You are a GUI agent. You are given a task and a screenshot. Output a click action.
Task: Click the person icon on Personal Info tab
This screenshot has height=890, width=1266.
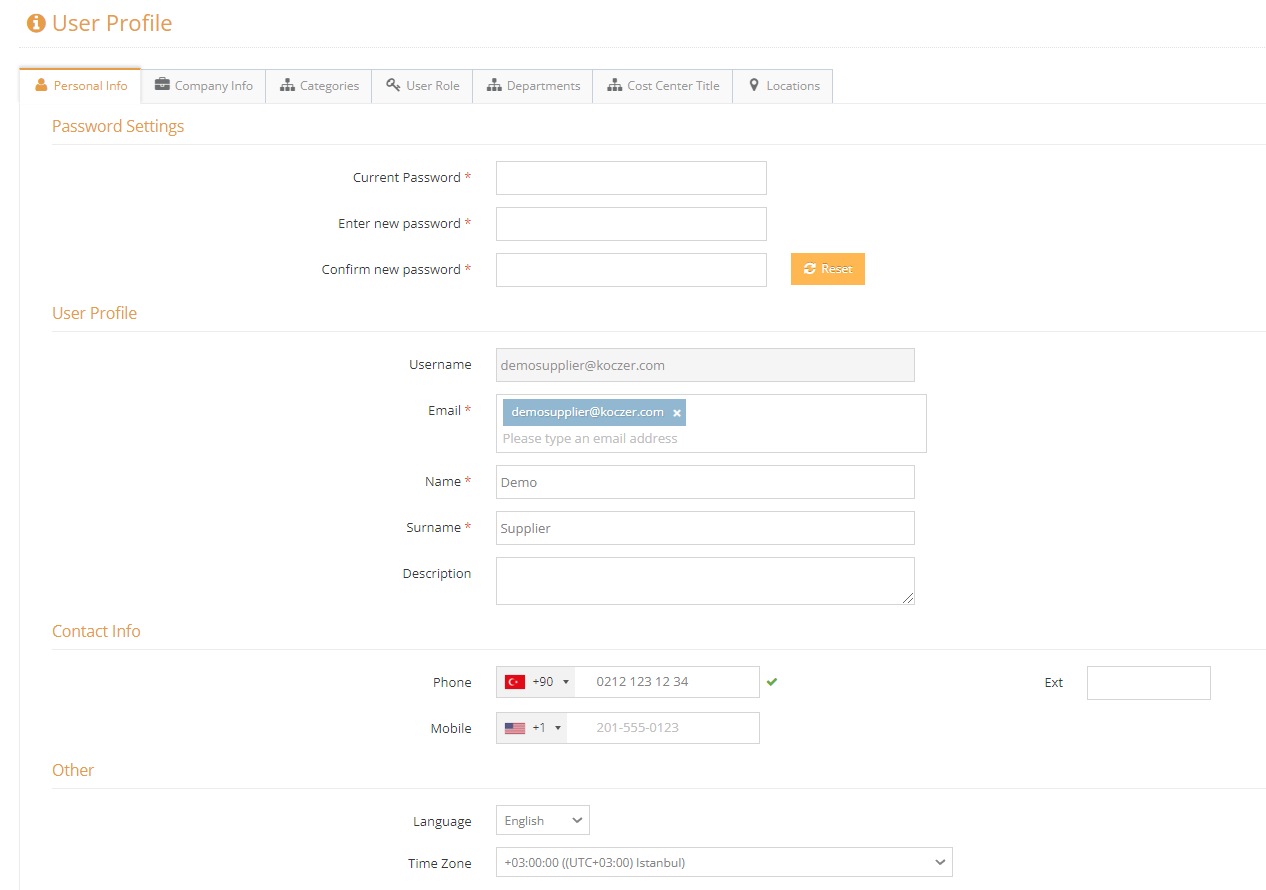pyautogui.click(x=42, y=86)
